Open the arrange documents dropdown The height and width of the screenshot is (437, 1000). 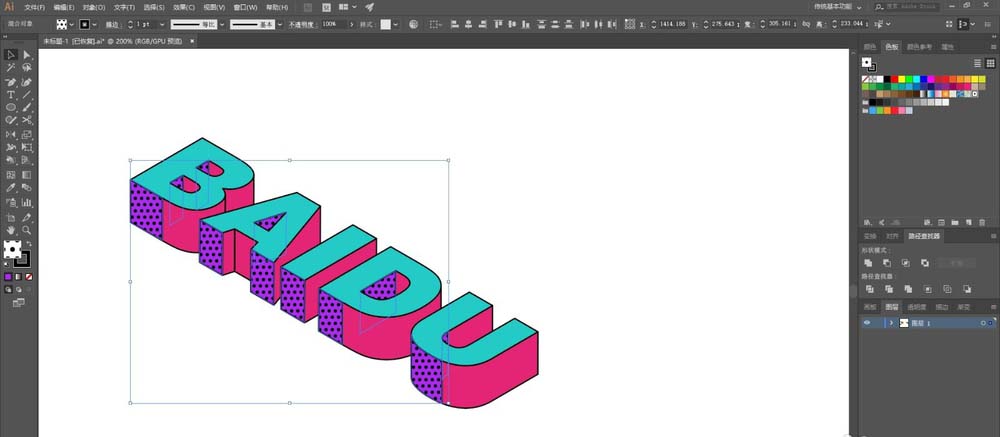pos(348,7)
